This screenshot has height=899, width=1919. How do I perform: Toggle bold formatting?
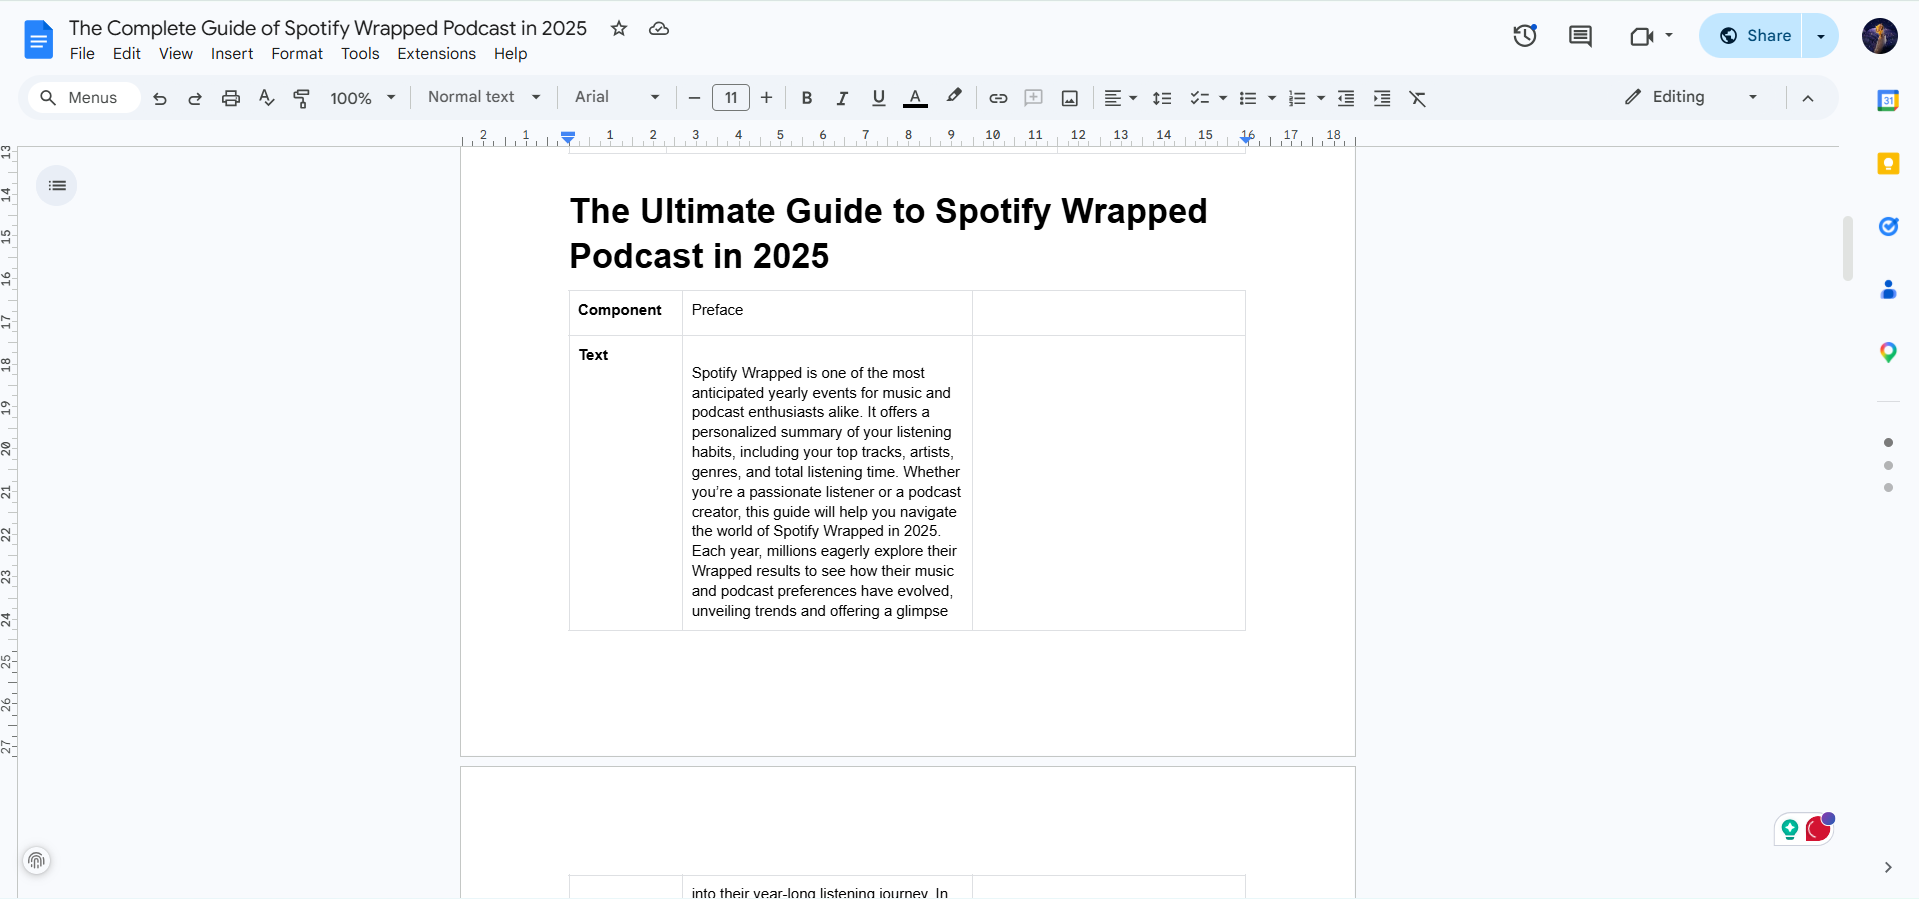click(807, 98)
